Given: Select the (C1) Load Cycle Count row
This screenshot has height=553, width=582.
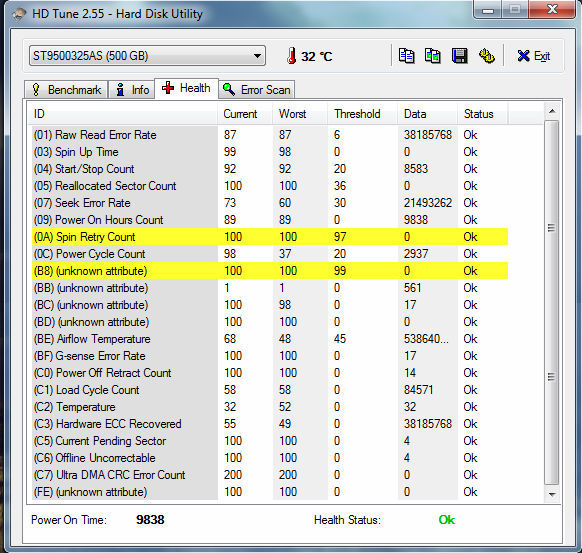Looking at the screenshot, I should point(270,390).
